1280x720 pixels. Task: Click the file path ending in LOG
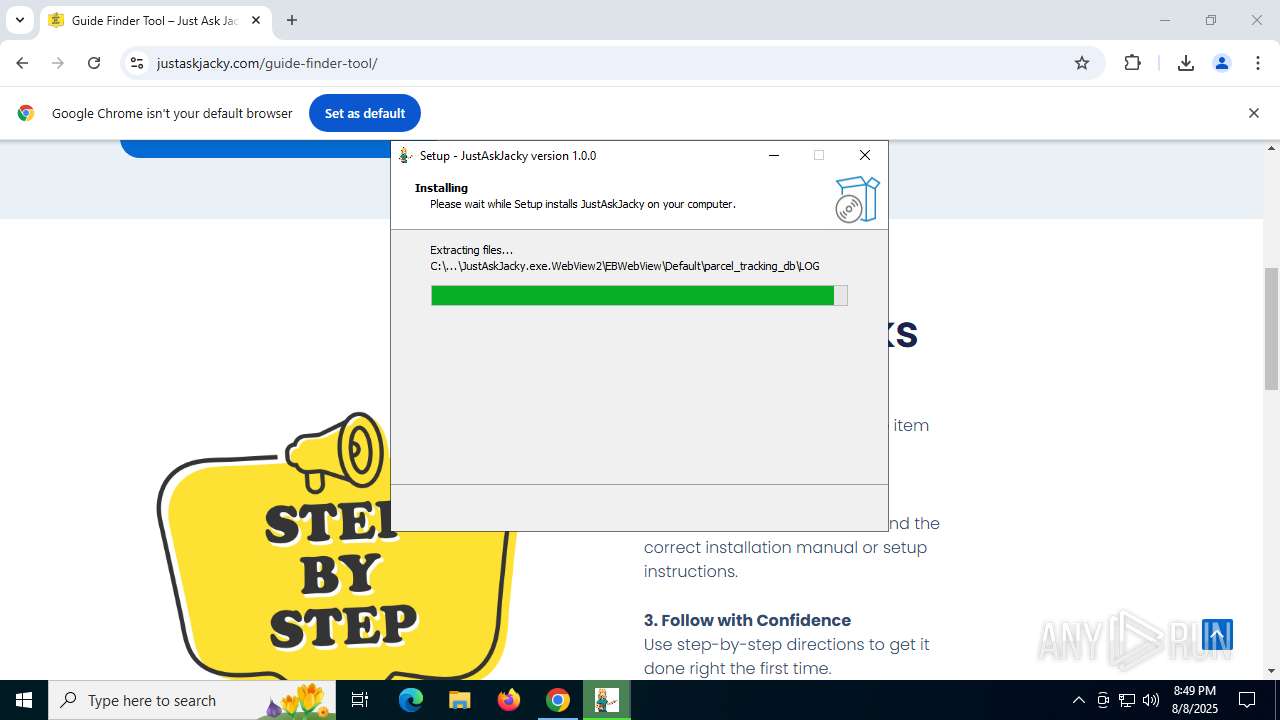[625, 266]
